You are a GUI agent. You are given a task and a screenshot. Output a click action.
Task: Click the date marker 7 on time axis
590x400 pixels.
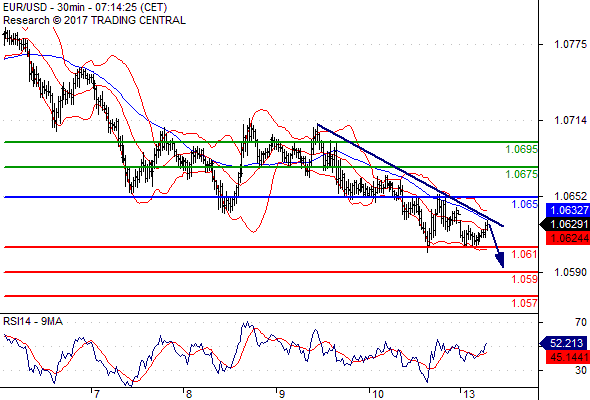click(97, 394)
